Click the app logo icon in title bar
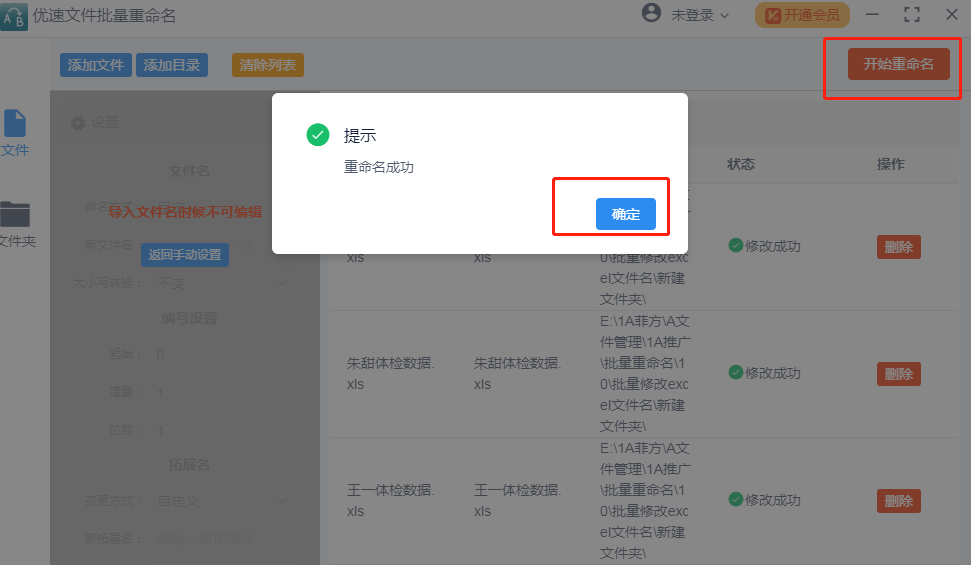 click(x=13, y=16)
